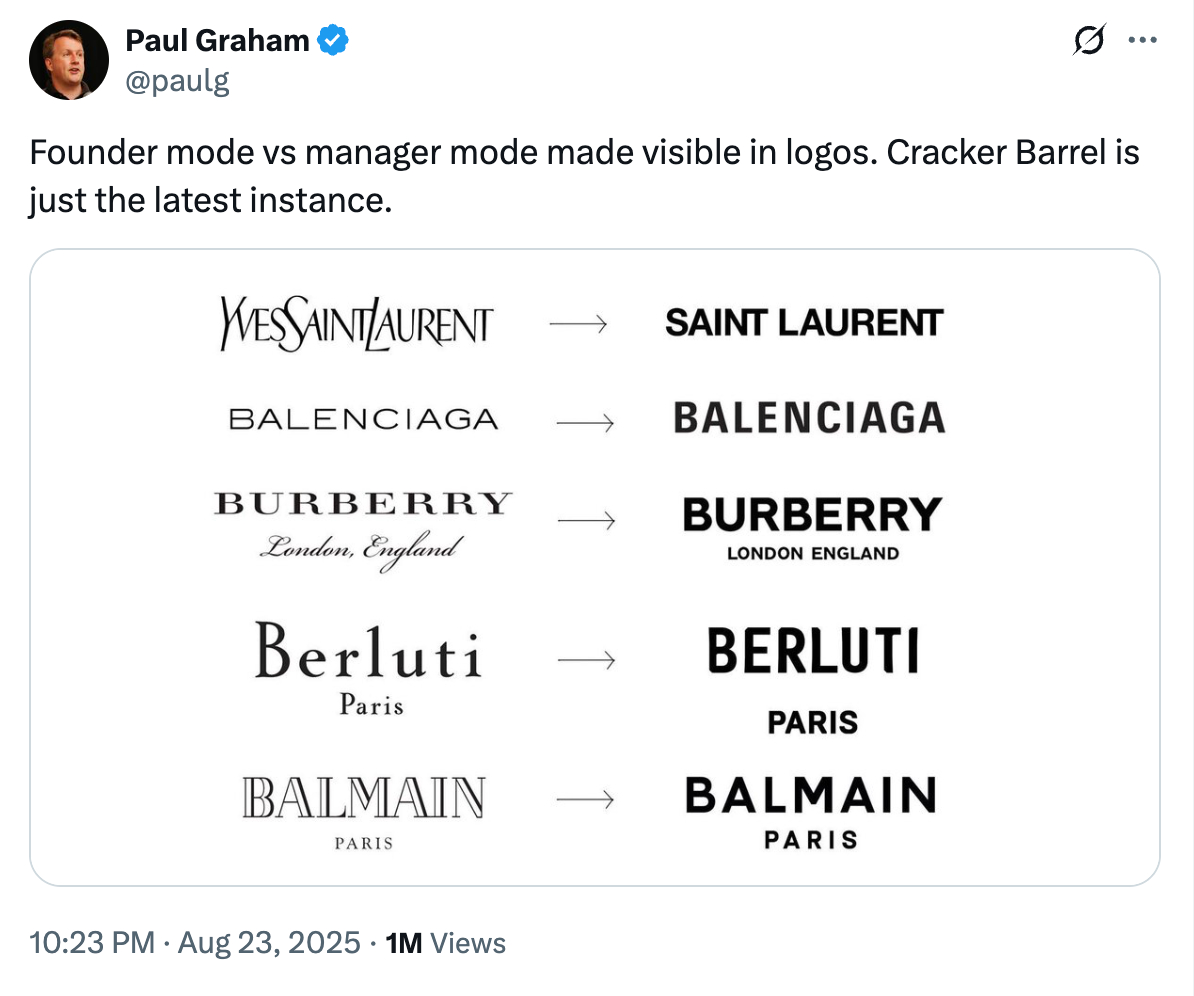Click the new bold BALENCIAGA logo
This screenshot has width=1194, height=996.
tap(809, 418)
